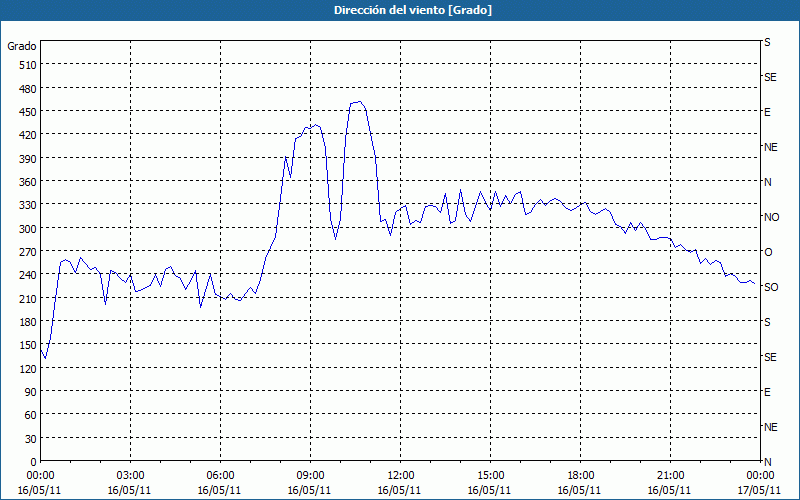Click the "E" compass label level with 450

[767, 112]
